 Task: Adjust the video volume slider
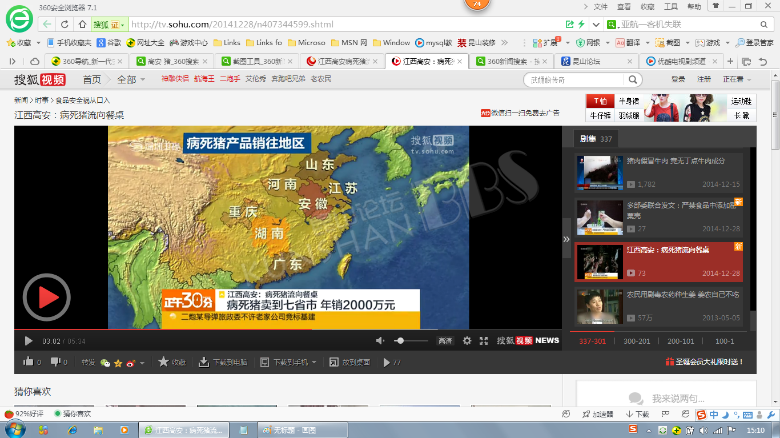(400, 341)
